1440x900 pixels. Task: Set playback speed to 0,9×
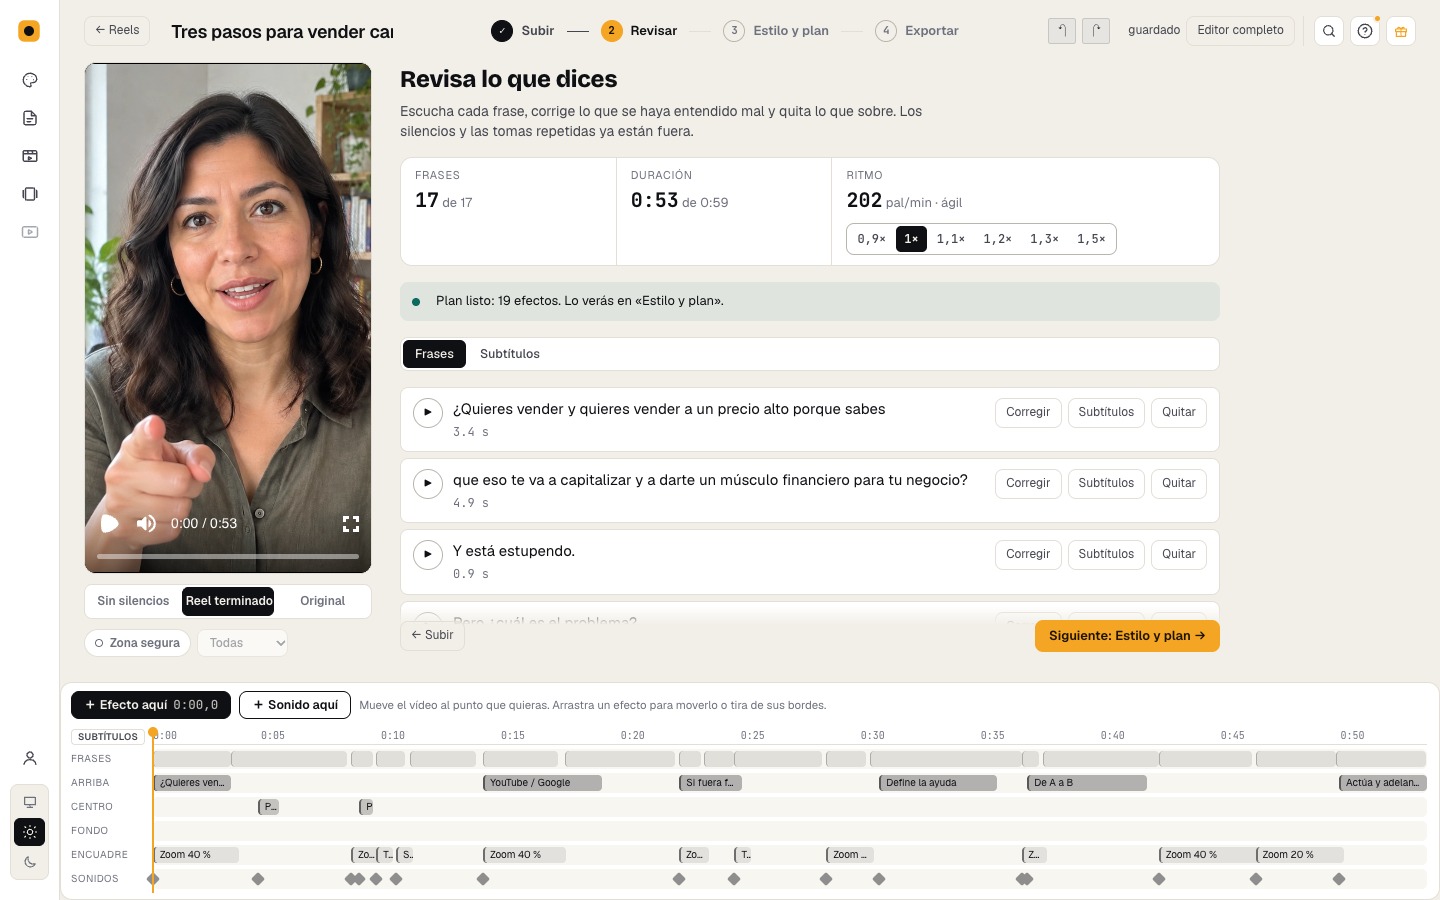pos(871,239)
